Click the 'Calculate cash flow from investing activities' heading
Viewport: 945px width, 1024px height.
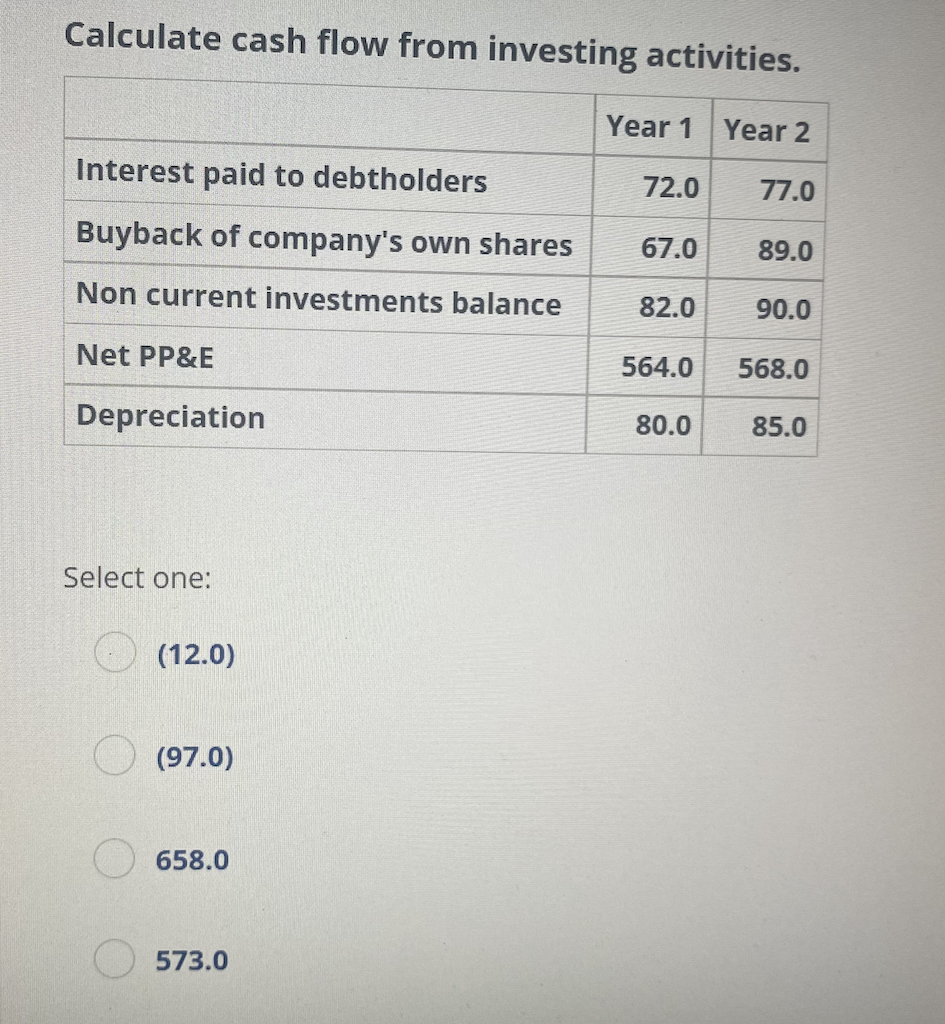point(432,47)
